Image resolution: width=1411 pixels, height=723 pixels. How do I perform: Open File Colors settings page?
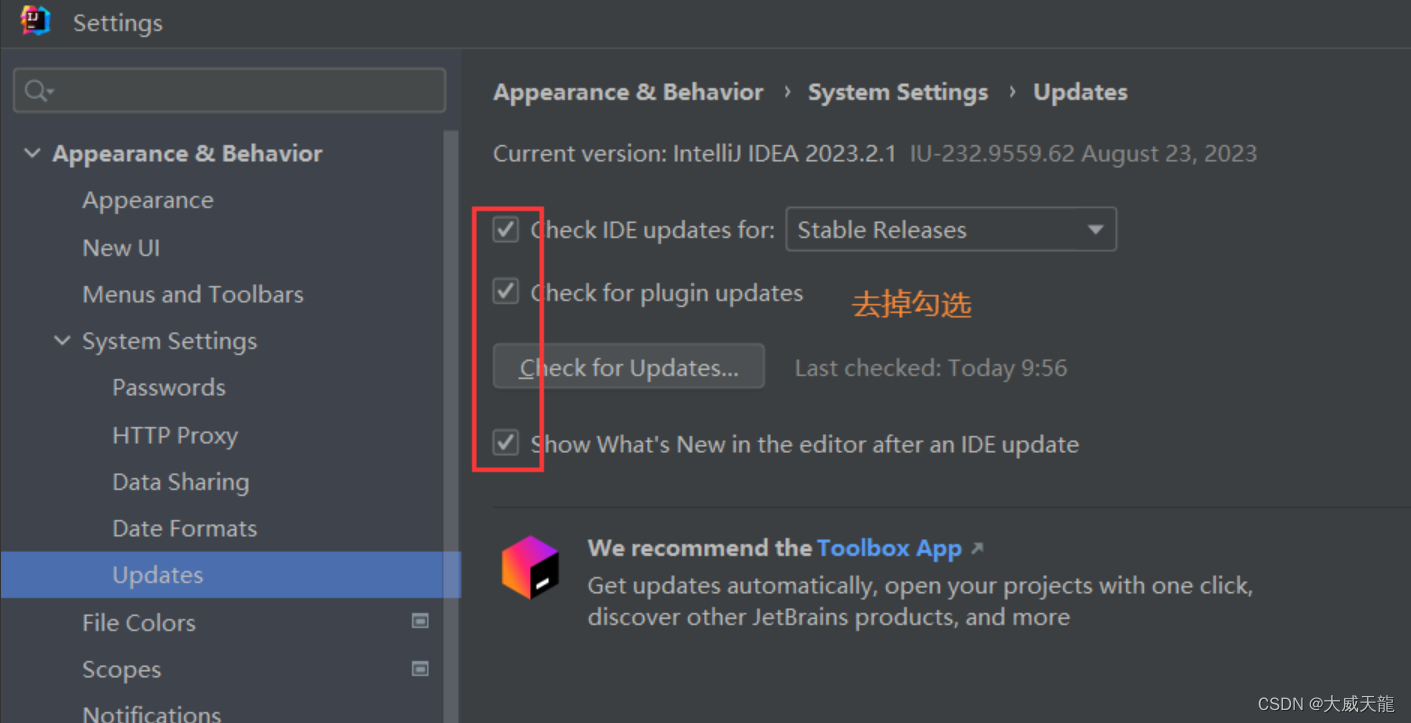[139, 622]
